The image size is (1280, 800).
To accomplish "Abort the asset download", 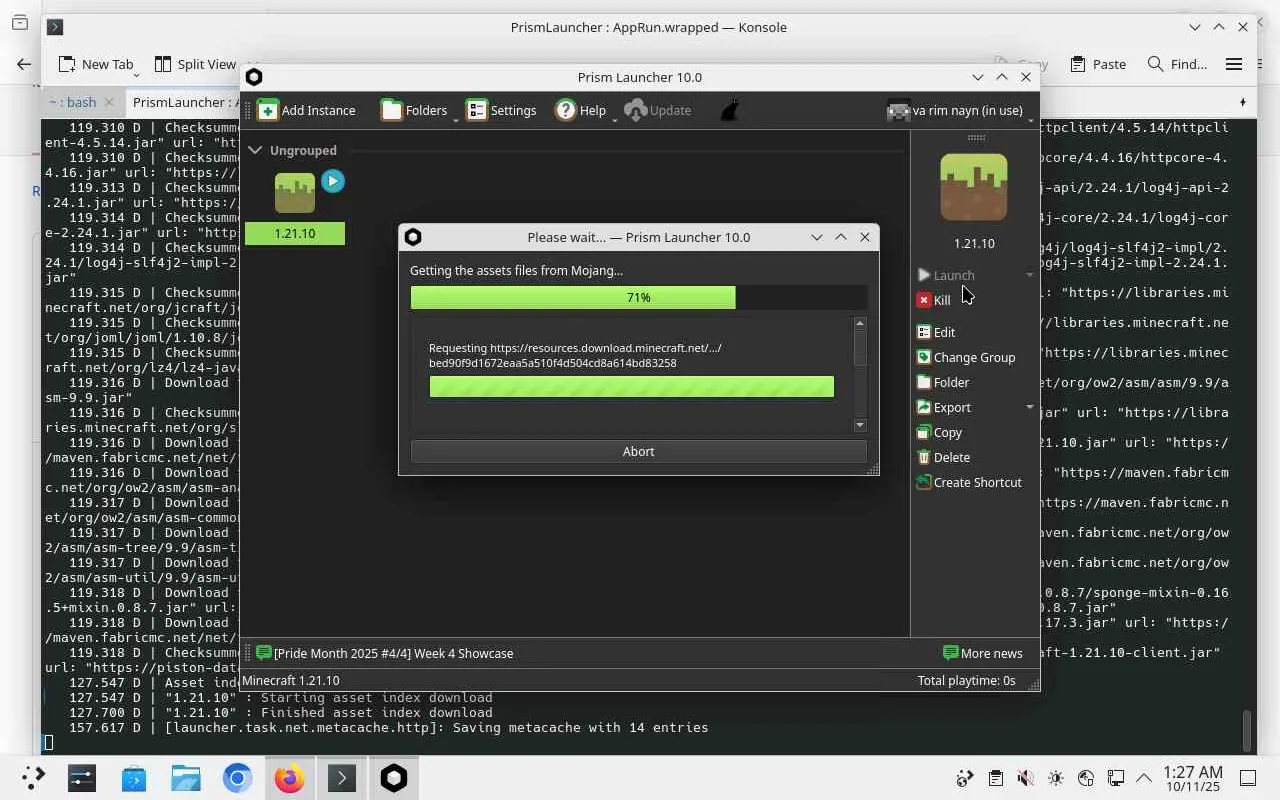I will tap(638, 451).
